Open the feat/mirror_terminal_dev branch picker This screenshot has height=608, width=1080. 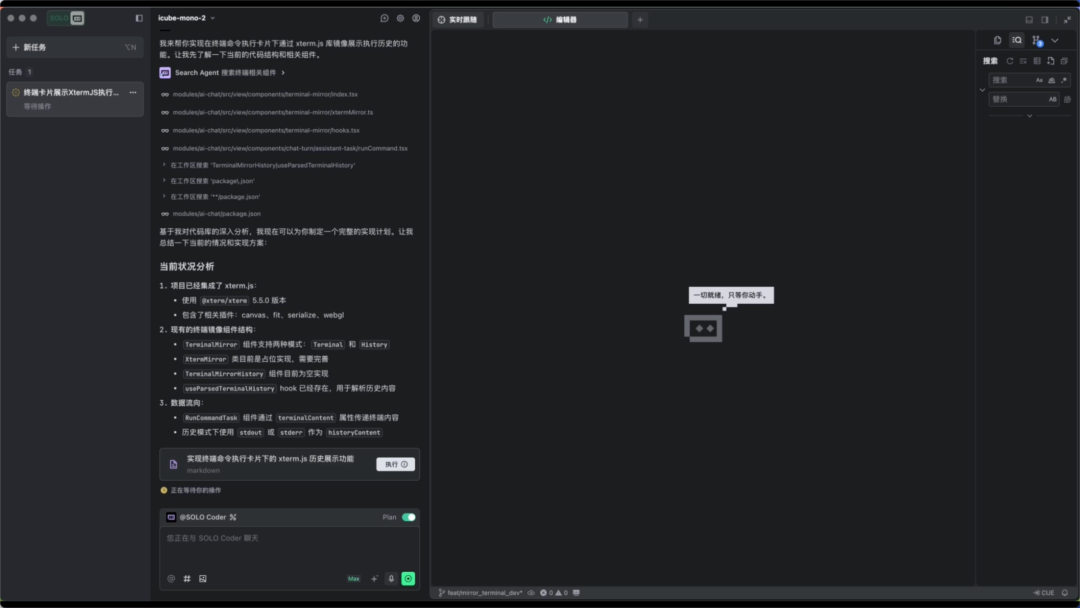tap(481, 593)
